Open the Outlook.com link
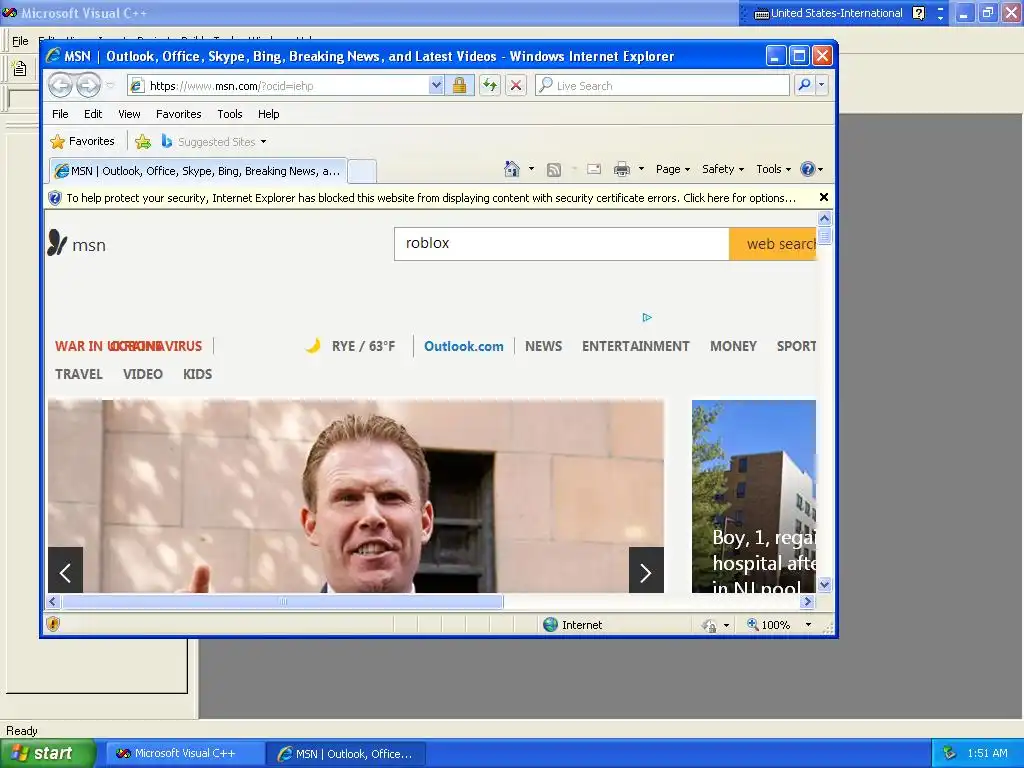Viewport: 1024px width, 768px height. coord(464,346)
